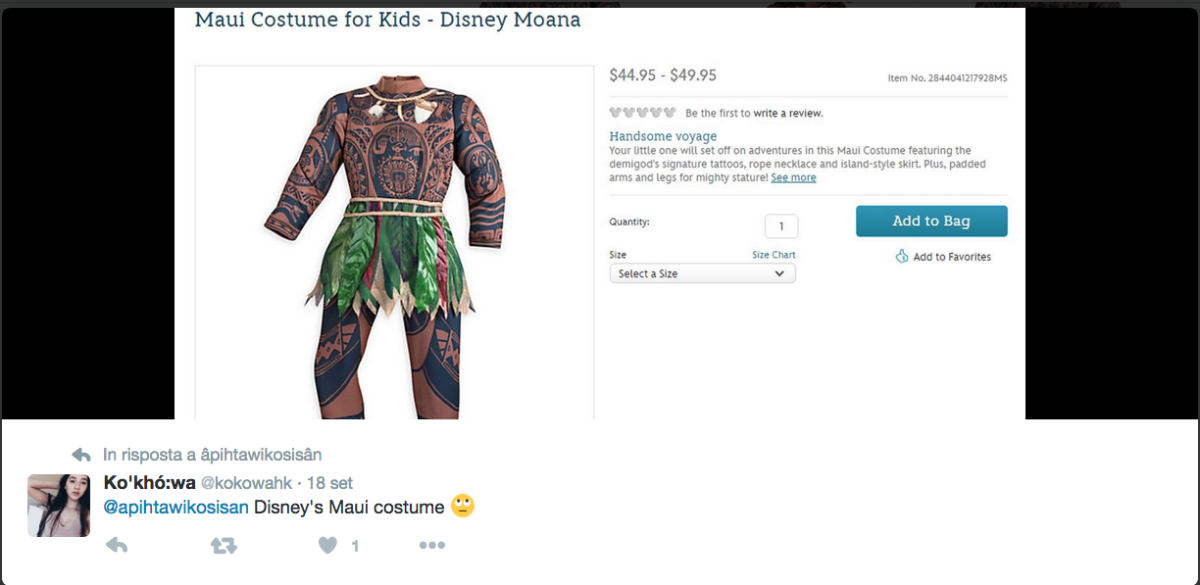Screen dimensions: 1200x585
Task: Open the tweet's more options ellipsis icon
Action: click(432, 545)
